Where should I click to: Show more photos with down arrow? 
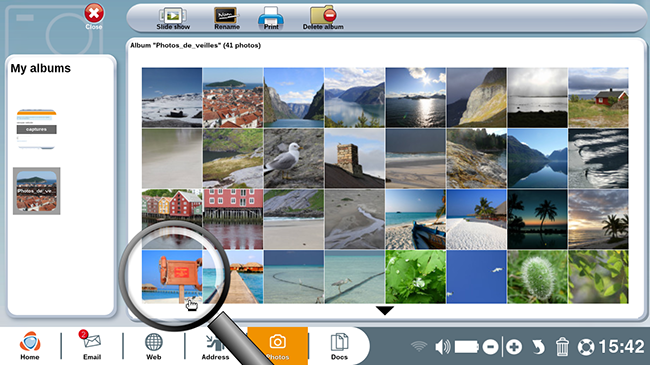385,310
